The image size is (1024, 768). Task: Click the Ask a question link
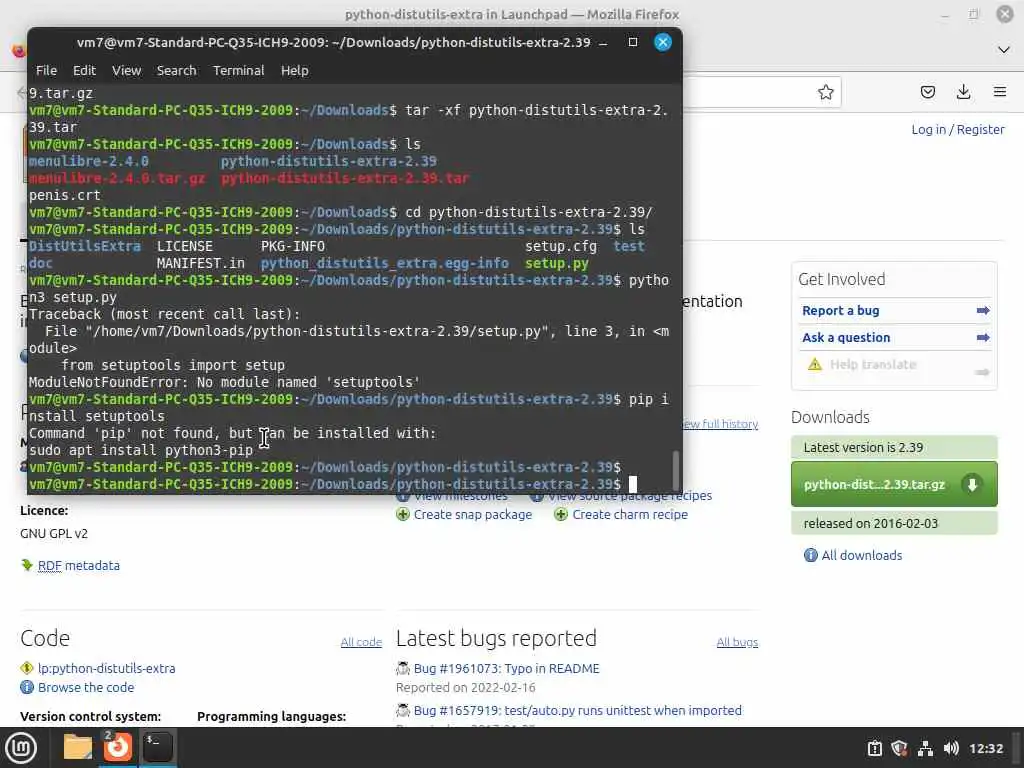click(x=846, y=338)
